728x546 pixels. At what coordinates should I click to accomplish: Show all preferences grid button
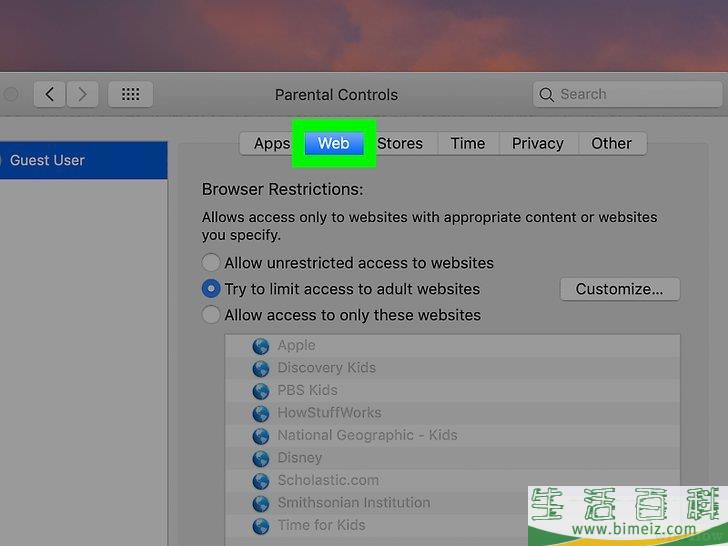130,95
